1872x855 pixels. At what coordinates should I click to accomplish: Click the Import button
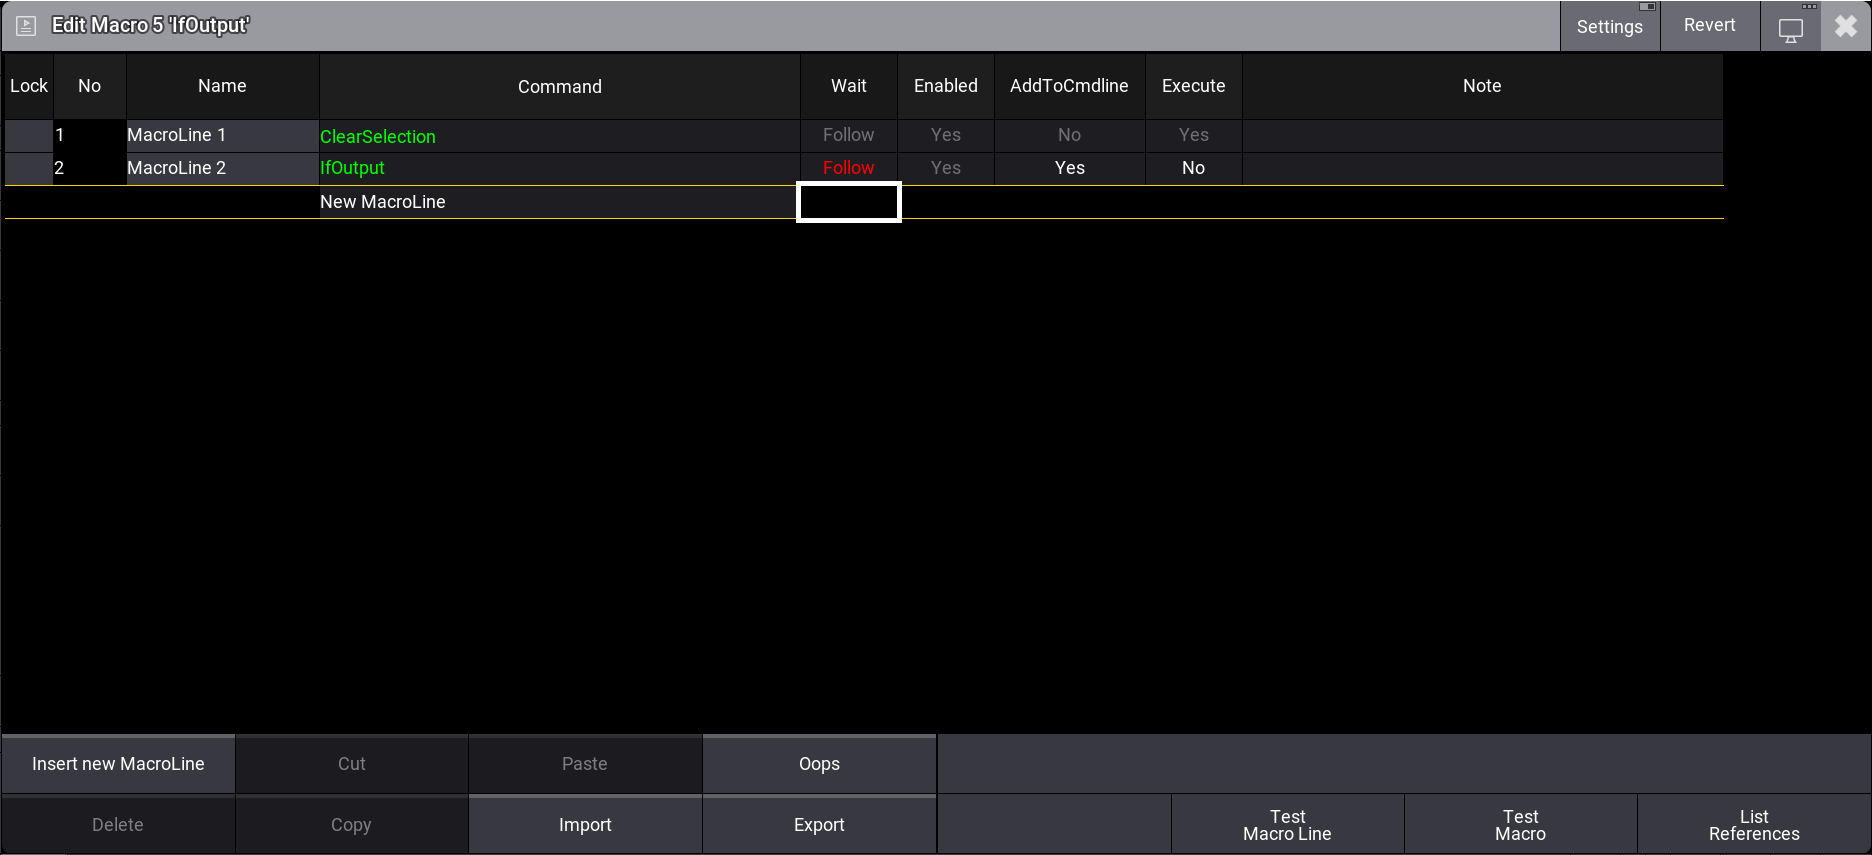585,825
